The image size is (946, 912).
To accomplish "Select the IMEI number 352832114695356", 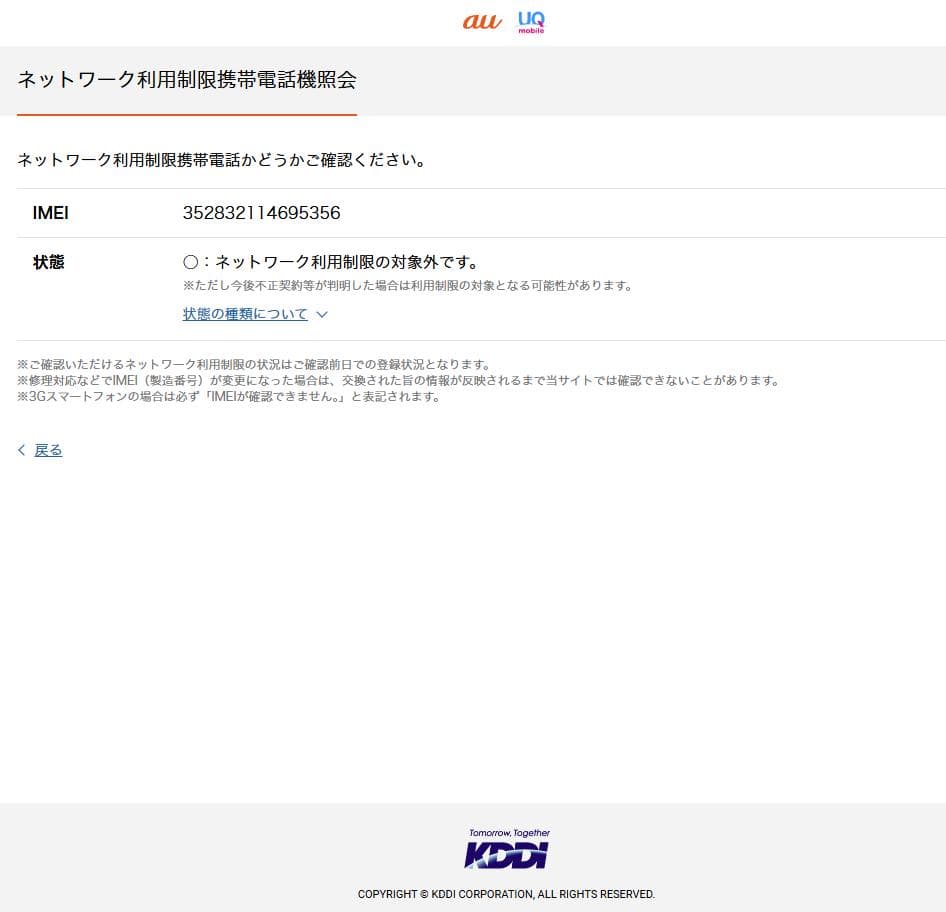I will (261, 212).
